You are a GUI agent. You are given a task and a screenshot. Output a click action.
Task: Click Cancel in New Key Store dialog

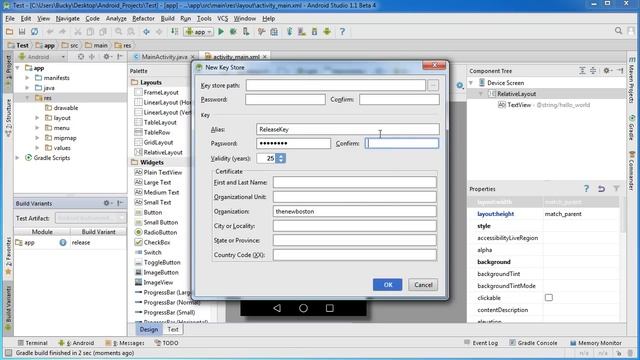point(423,284)
